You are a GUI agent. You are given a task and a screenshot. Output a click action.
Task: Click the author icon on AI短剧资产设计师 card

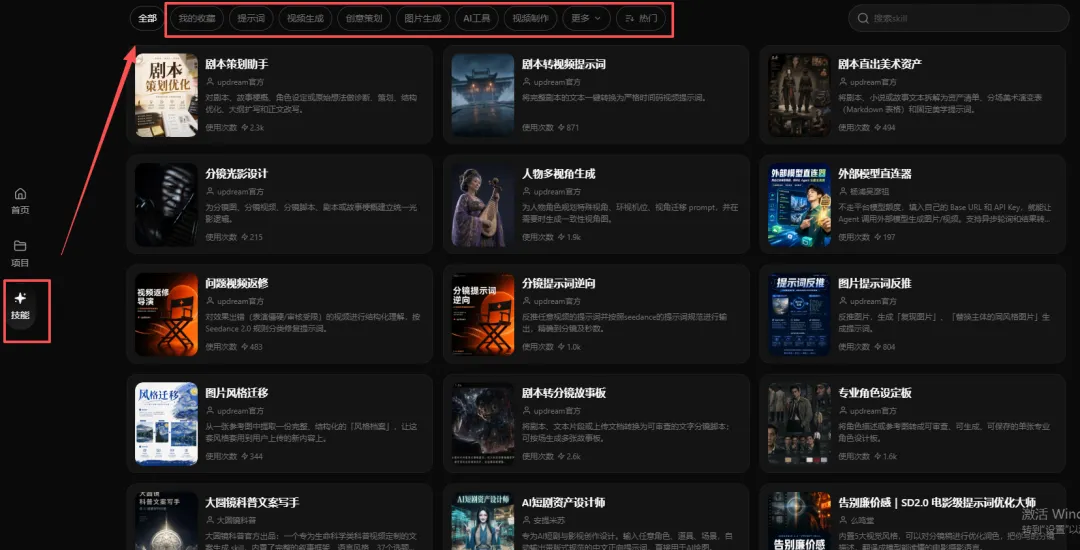(x=527, y=520)
